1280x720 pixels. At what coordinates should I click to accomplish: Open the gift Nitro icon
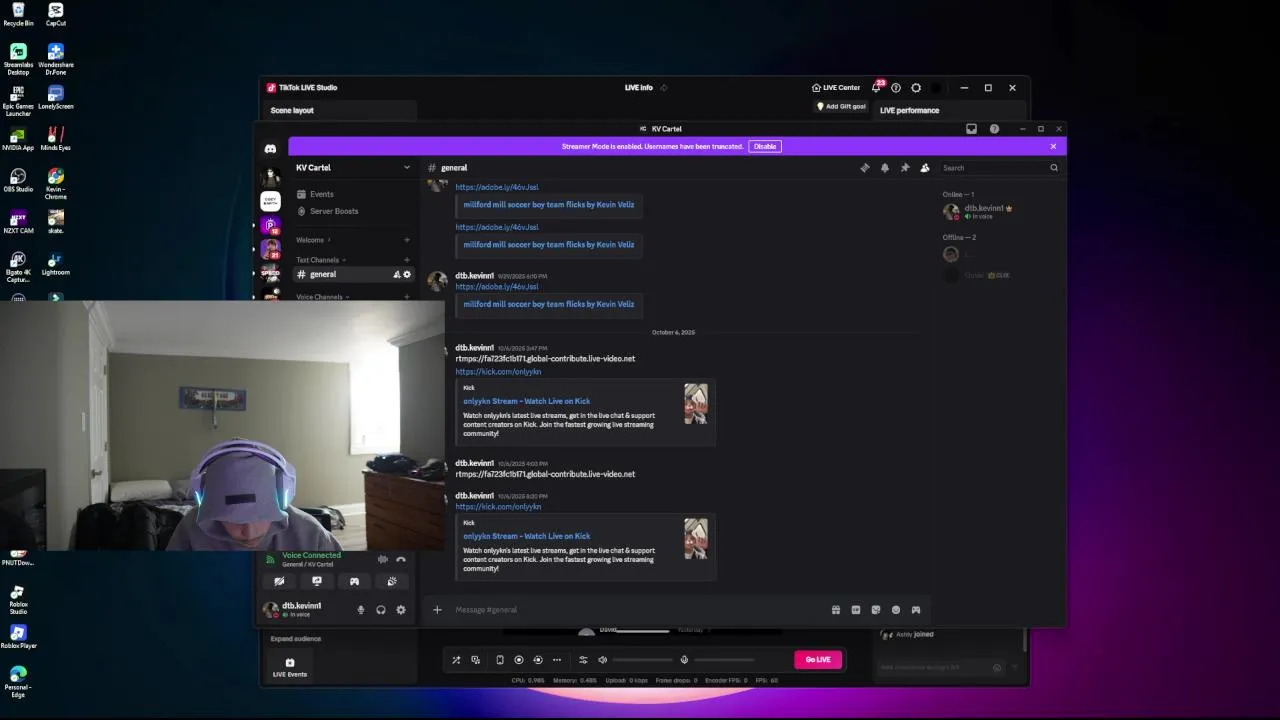pos(836,610)
